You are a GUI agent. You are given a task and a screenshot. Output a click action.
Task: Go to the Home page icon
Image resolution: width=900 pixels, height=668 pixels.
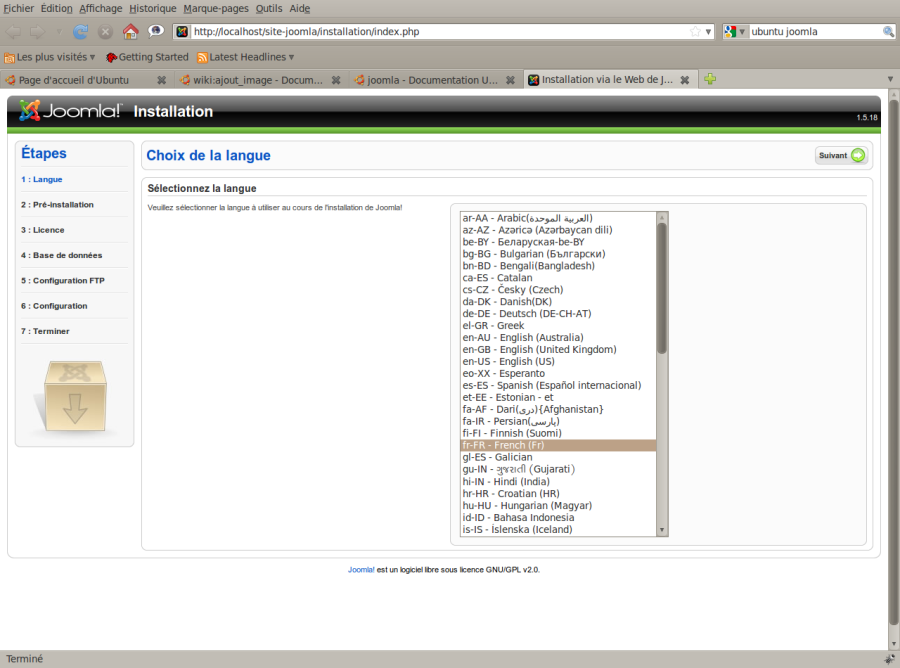tap(130, 31)
